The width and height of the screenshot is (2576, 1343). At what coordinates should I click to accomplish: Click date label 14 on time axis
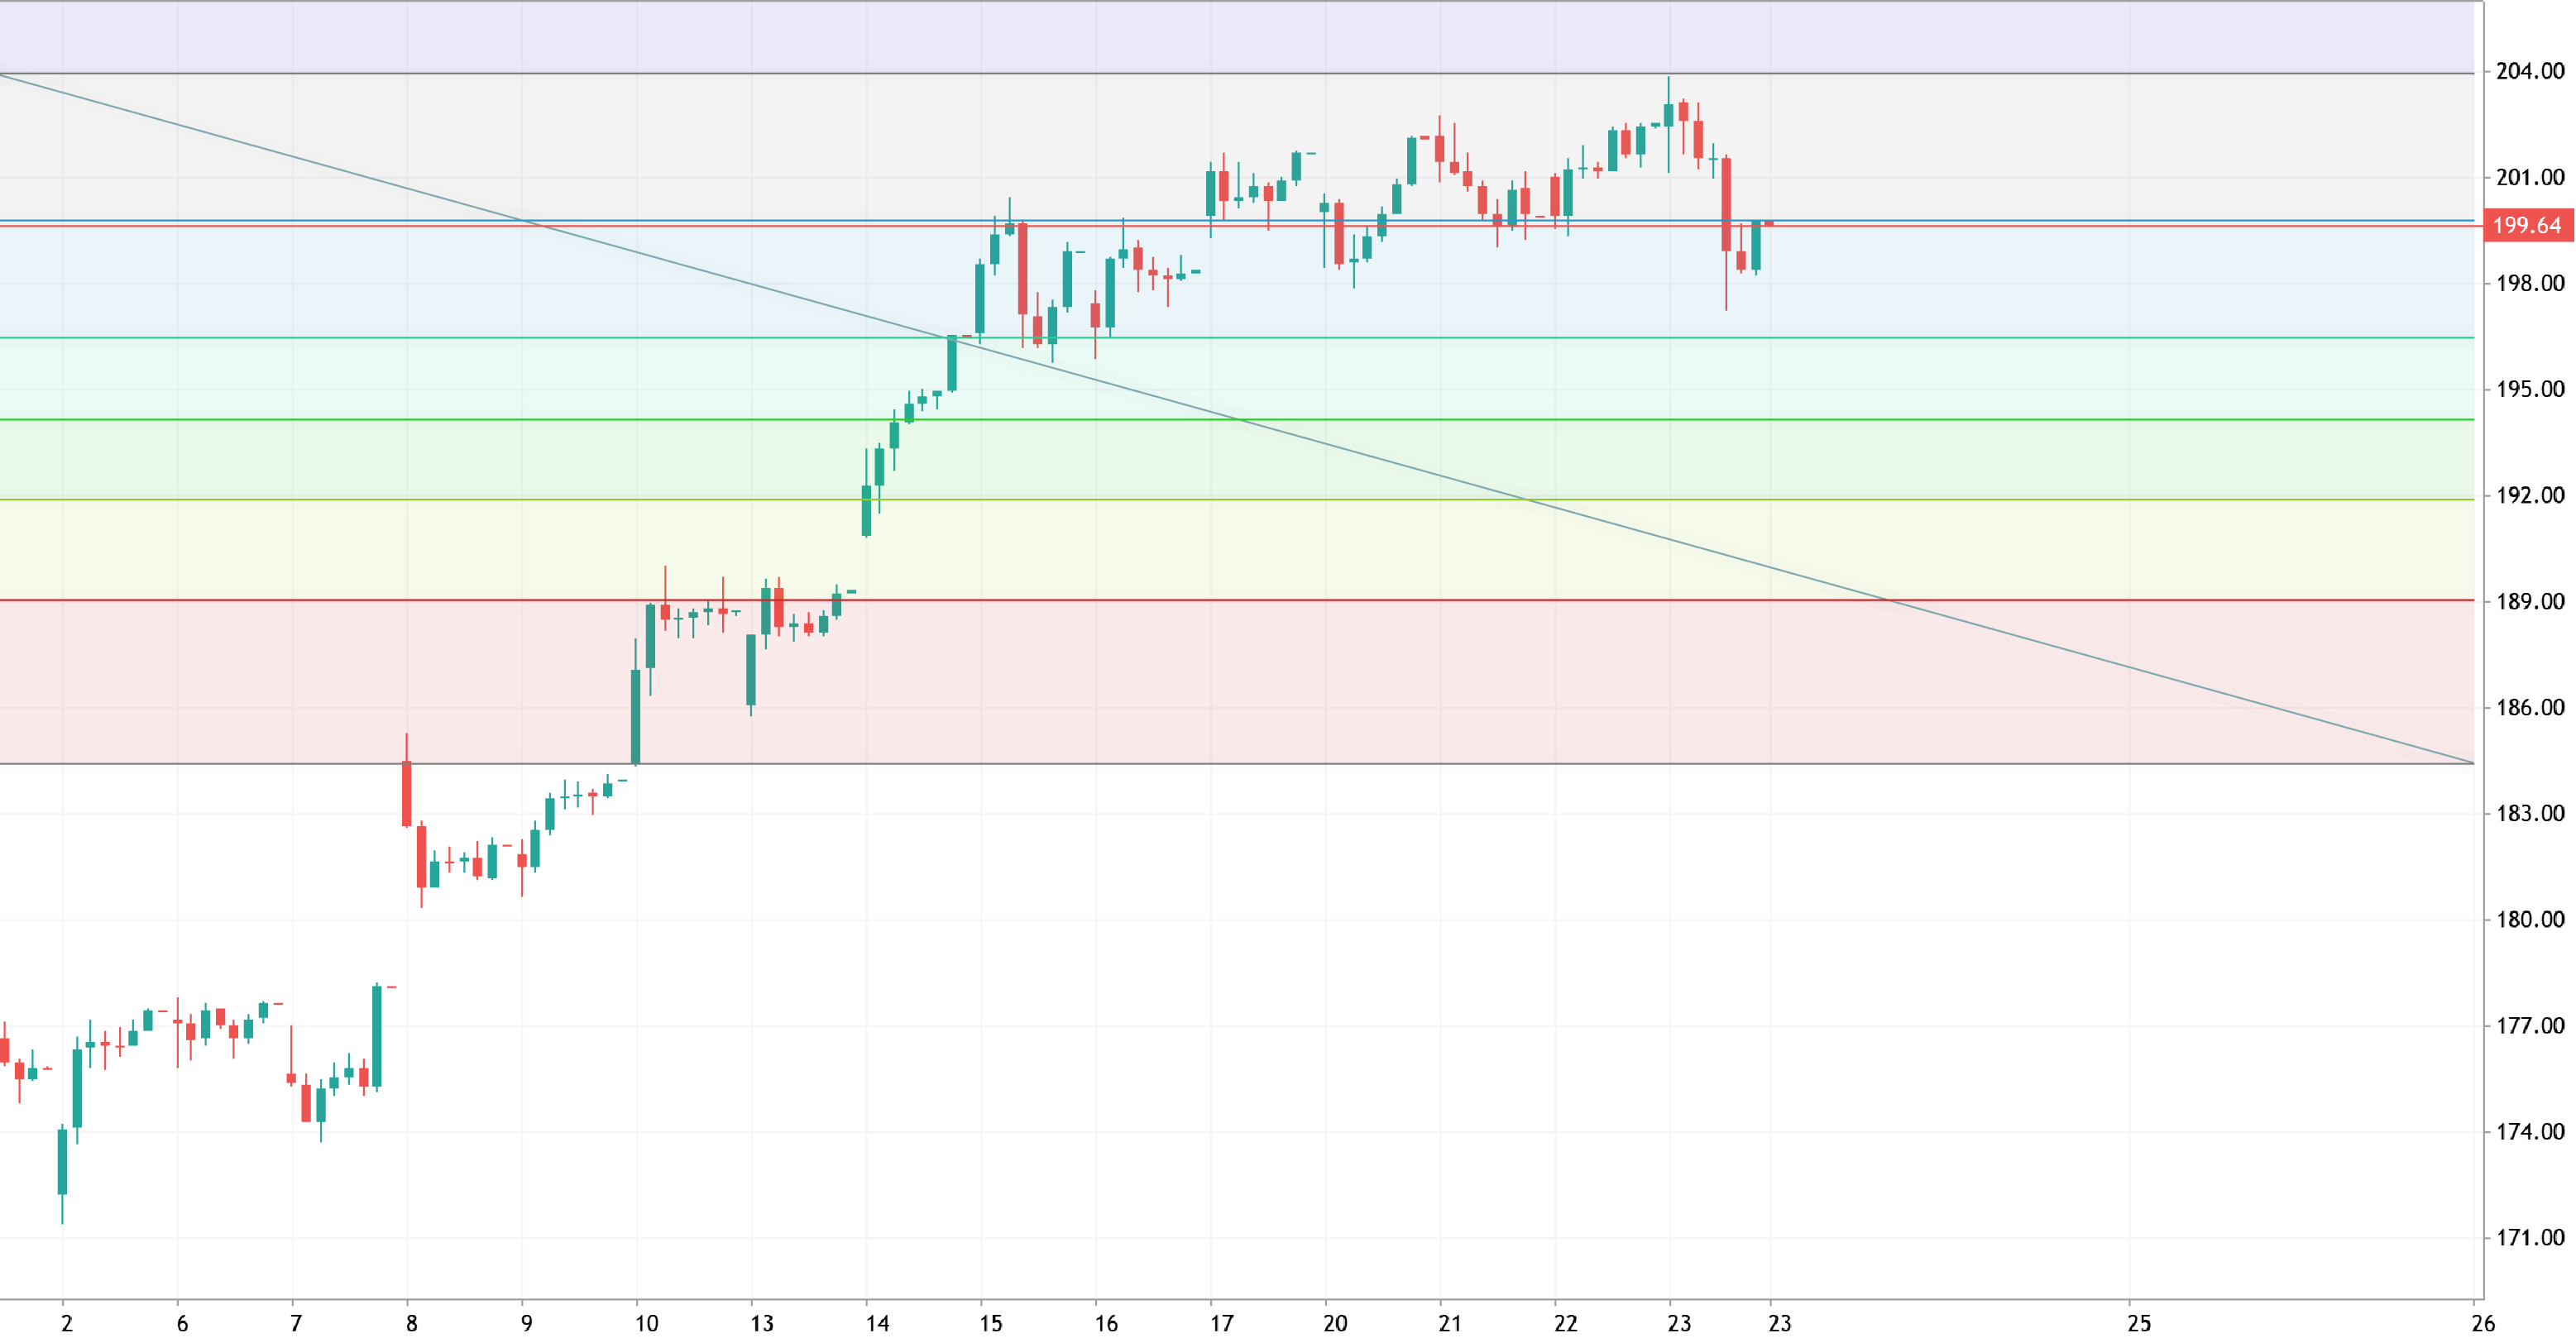[877, 1323]
